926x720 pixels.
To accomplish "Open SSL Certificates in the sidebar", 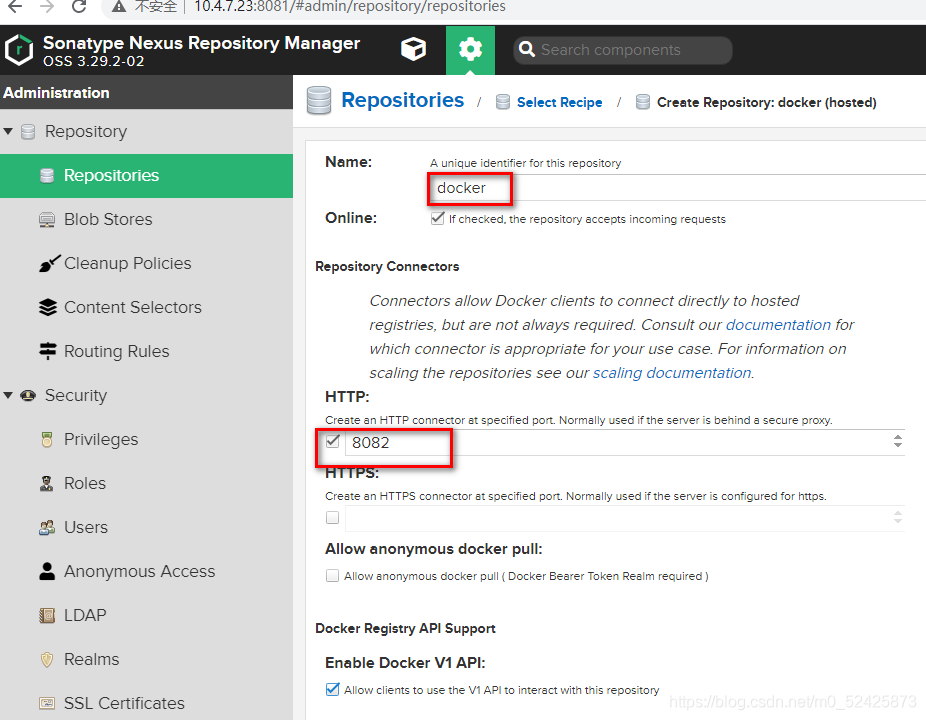I will point(146,703).
